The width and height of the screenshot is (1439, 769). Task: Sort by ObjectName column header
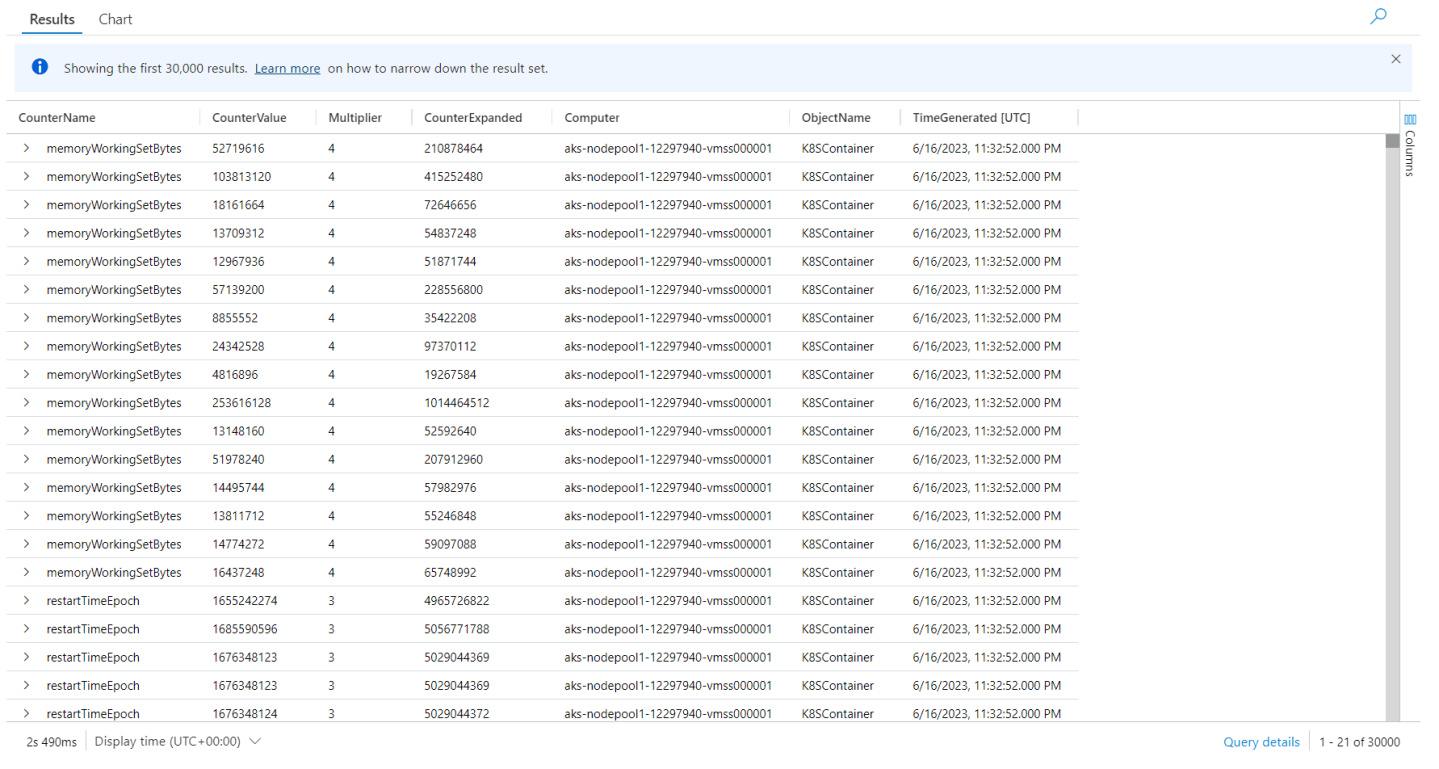[836, 118]
